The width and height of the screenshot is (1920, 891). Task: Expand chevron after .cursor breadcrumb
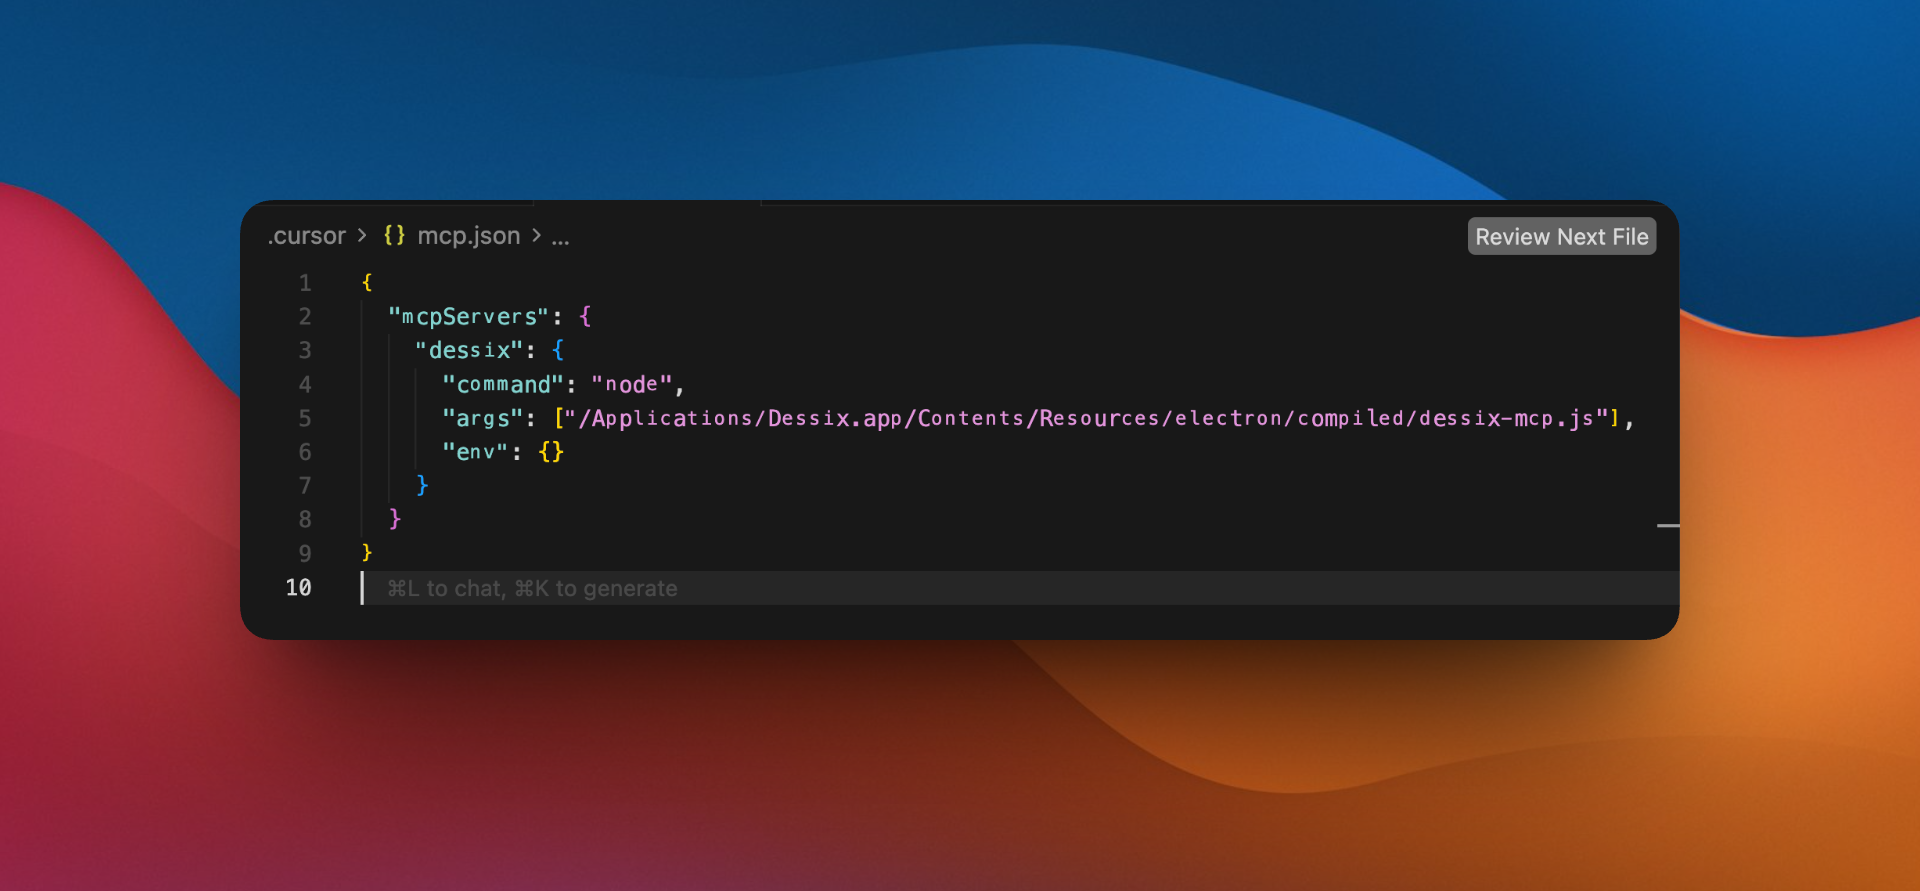pos(362,236)
